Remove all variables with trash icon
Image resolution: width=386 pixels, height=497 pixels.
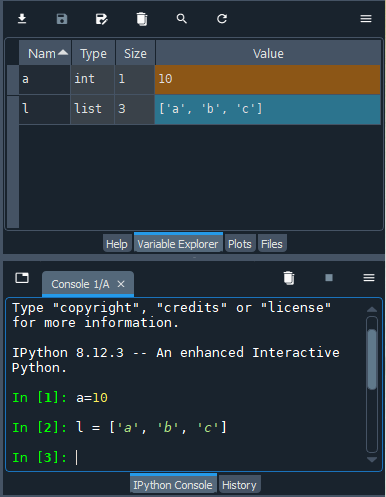(142, 19)
